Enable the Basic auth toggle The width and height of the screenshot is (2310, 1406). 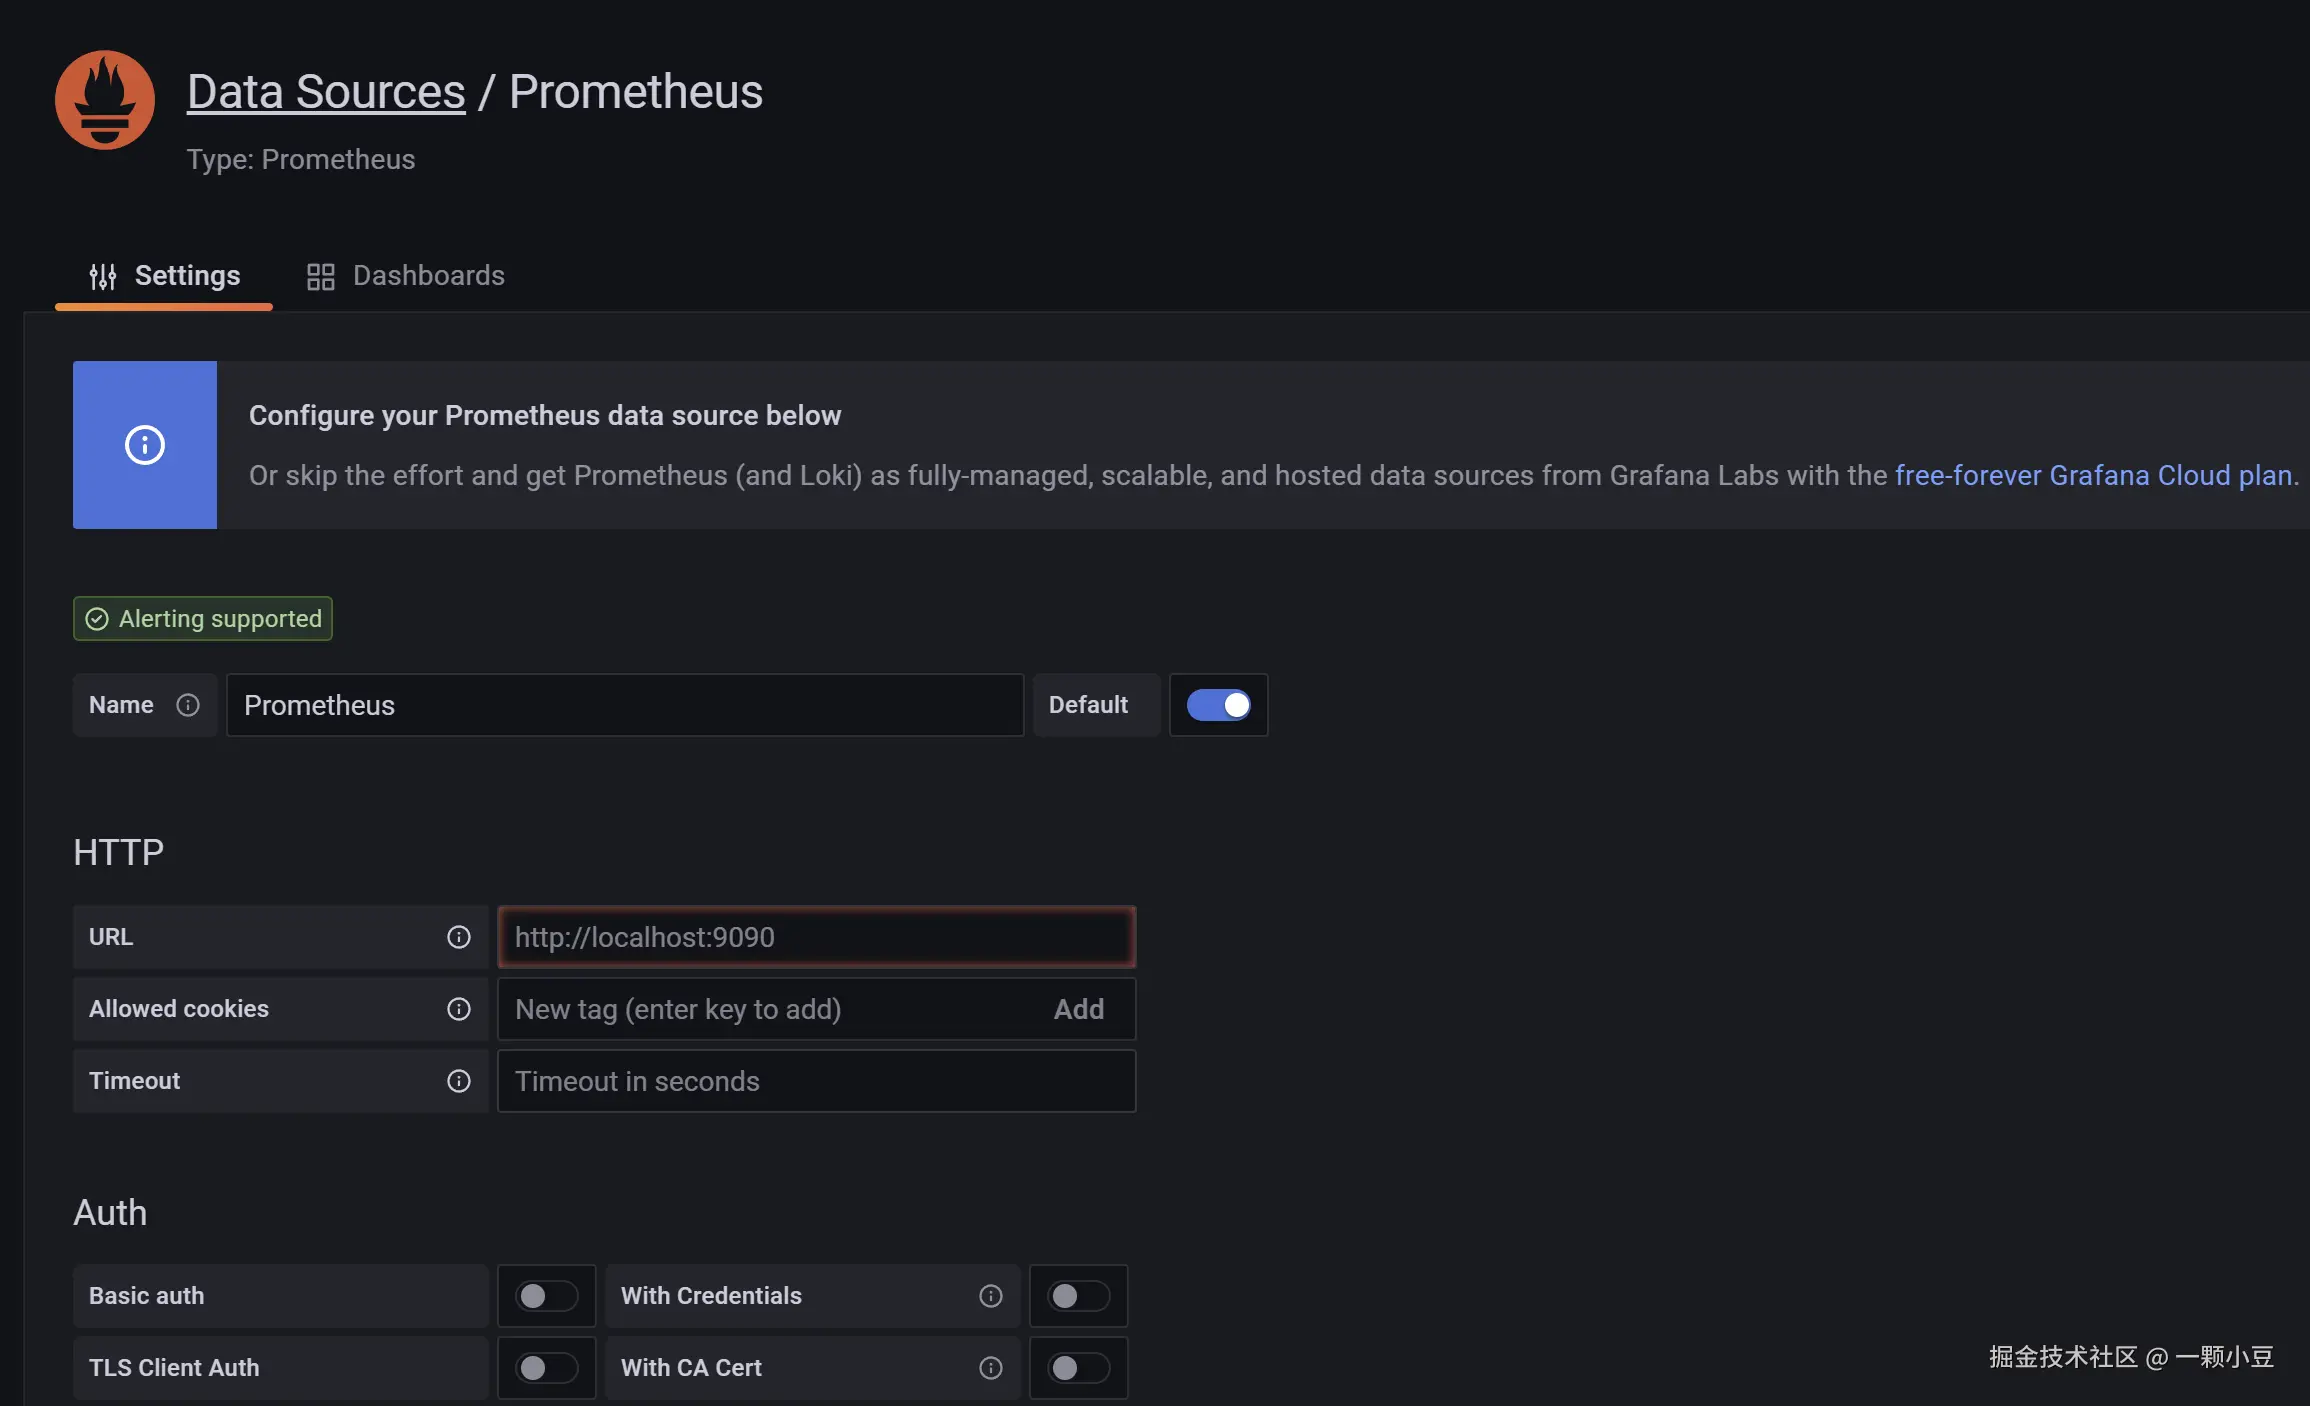coord(546,1296)
